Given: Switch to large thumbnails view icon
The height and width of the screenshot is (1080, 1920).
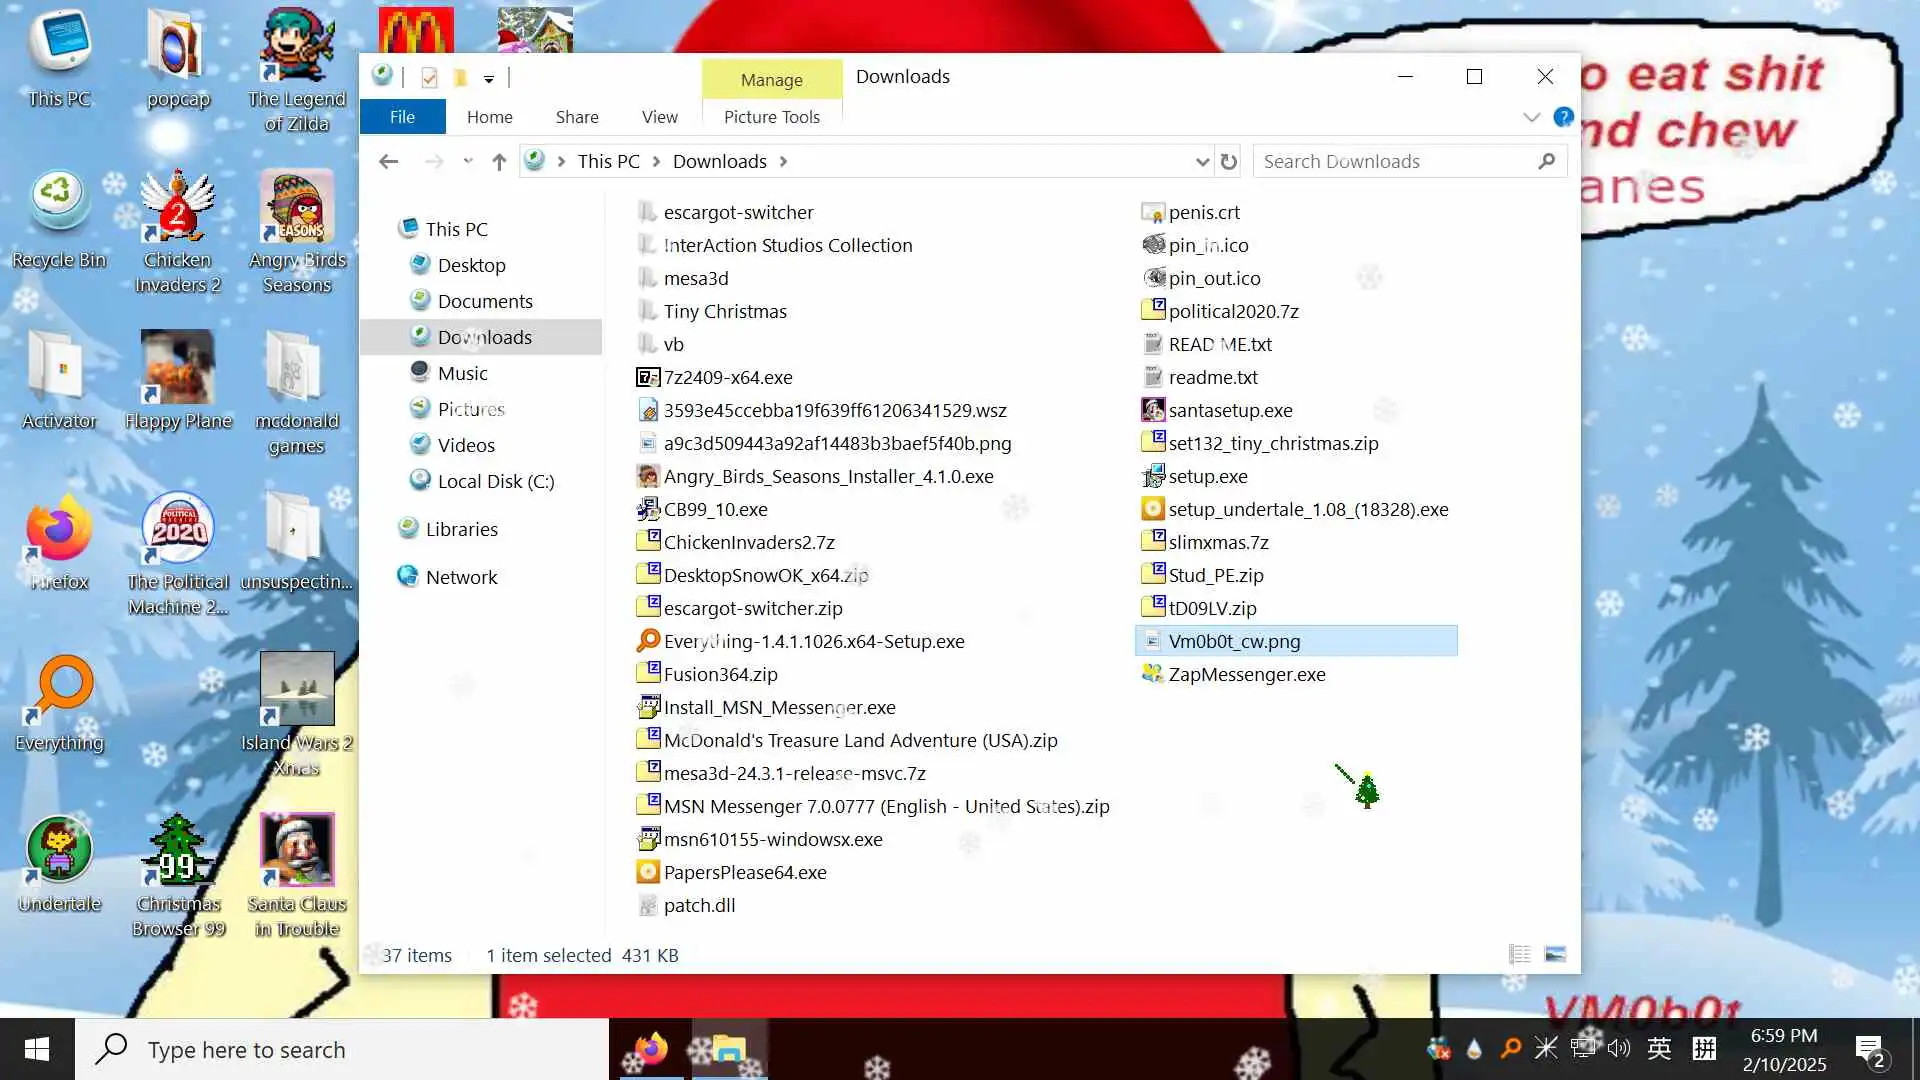Looking at the screenshot, I should (x=1555, y=954).
